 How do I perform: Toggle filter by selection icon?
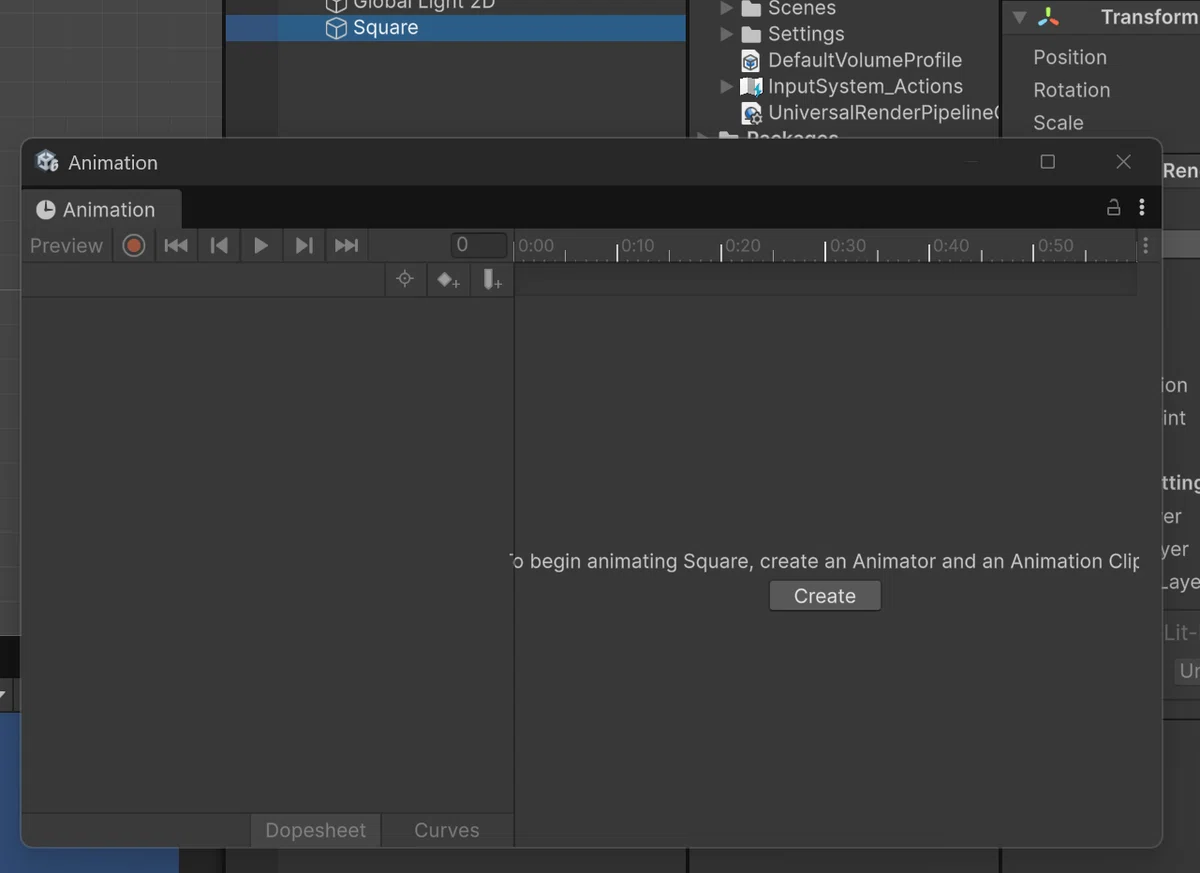tap(405, 280)
